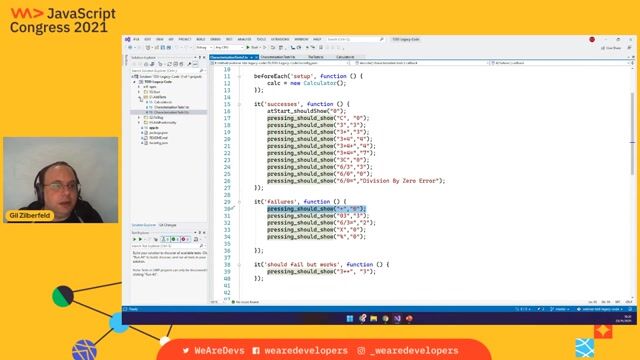Open File Explorer from the taskbar

point(373,318)
